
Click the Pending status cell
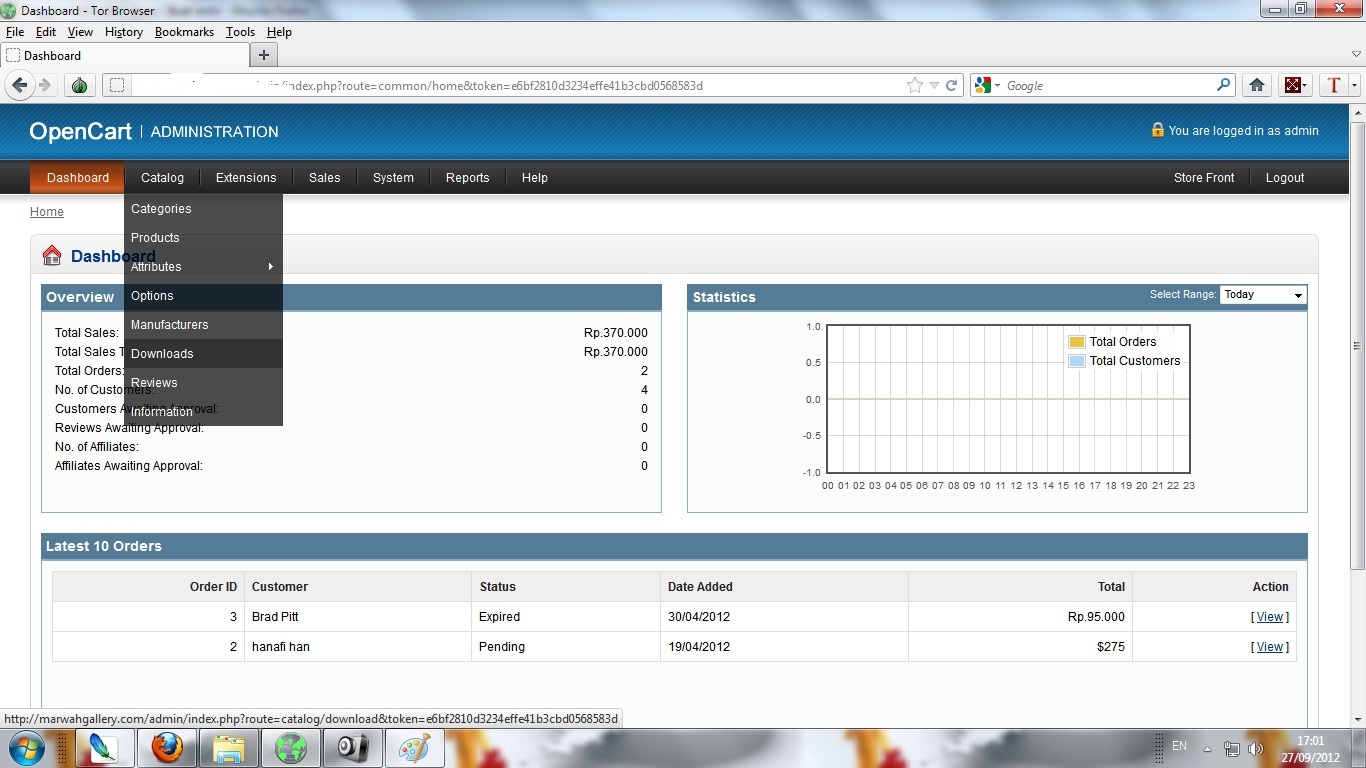pos(566,647)
